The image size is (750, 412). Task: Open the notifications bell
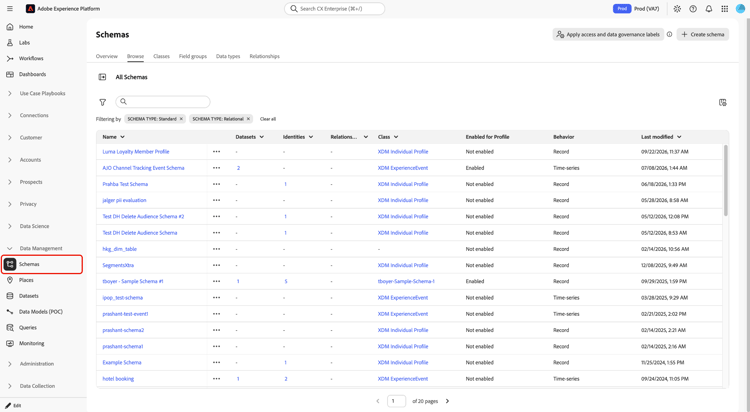(709, 9)
